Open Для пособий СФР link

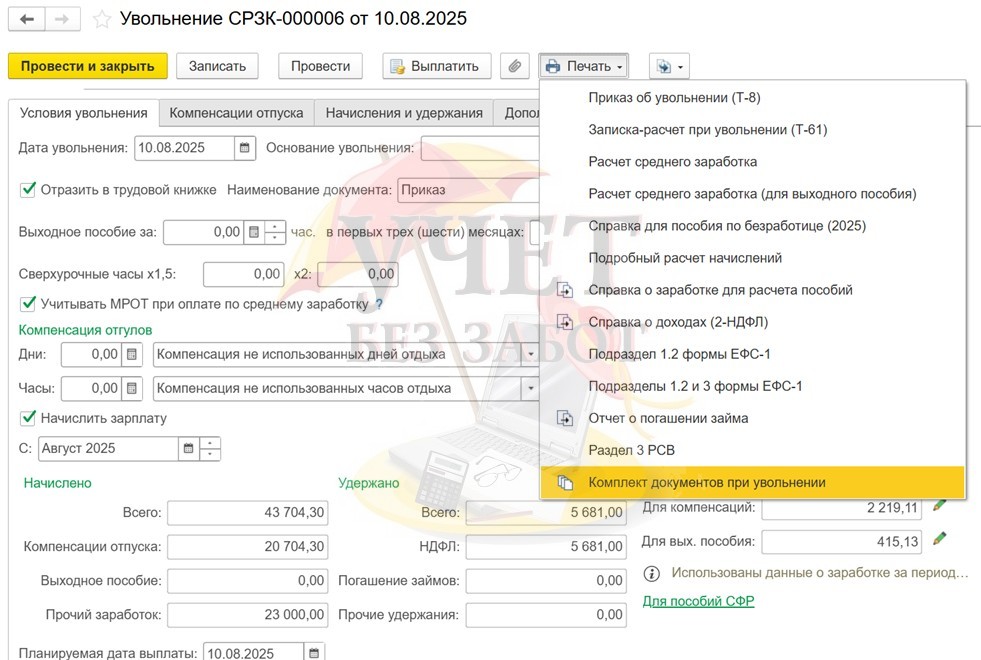[x=698, y=601]
